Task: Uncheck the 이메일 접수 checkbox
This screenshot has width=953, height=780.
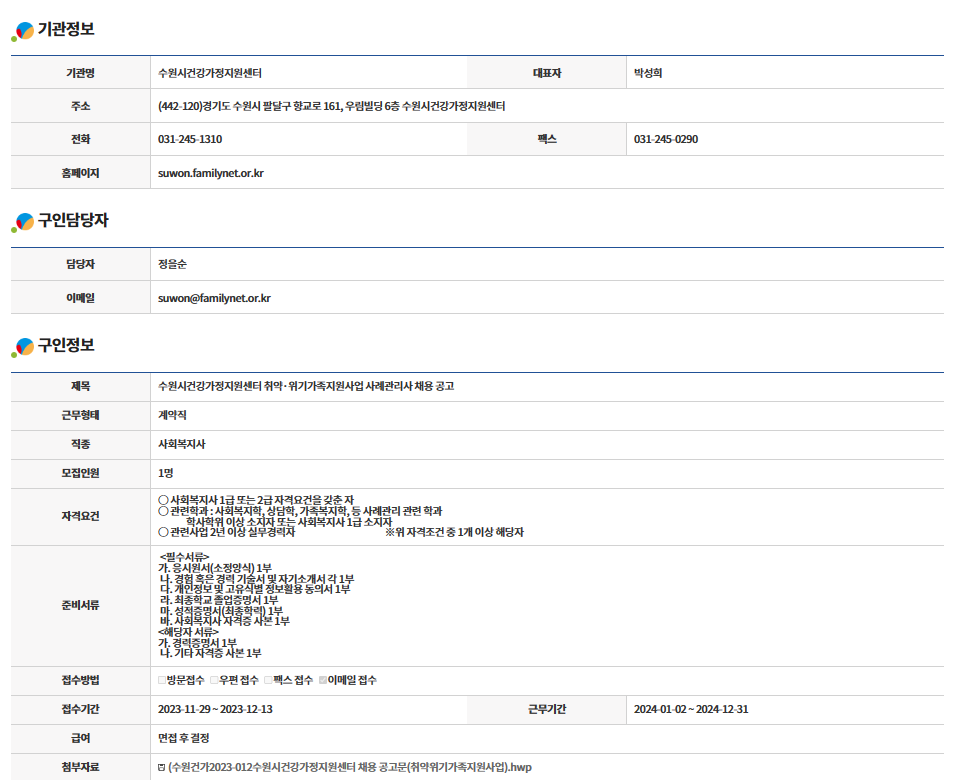Action: point(323,681)
